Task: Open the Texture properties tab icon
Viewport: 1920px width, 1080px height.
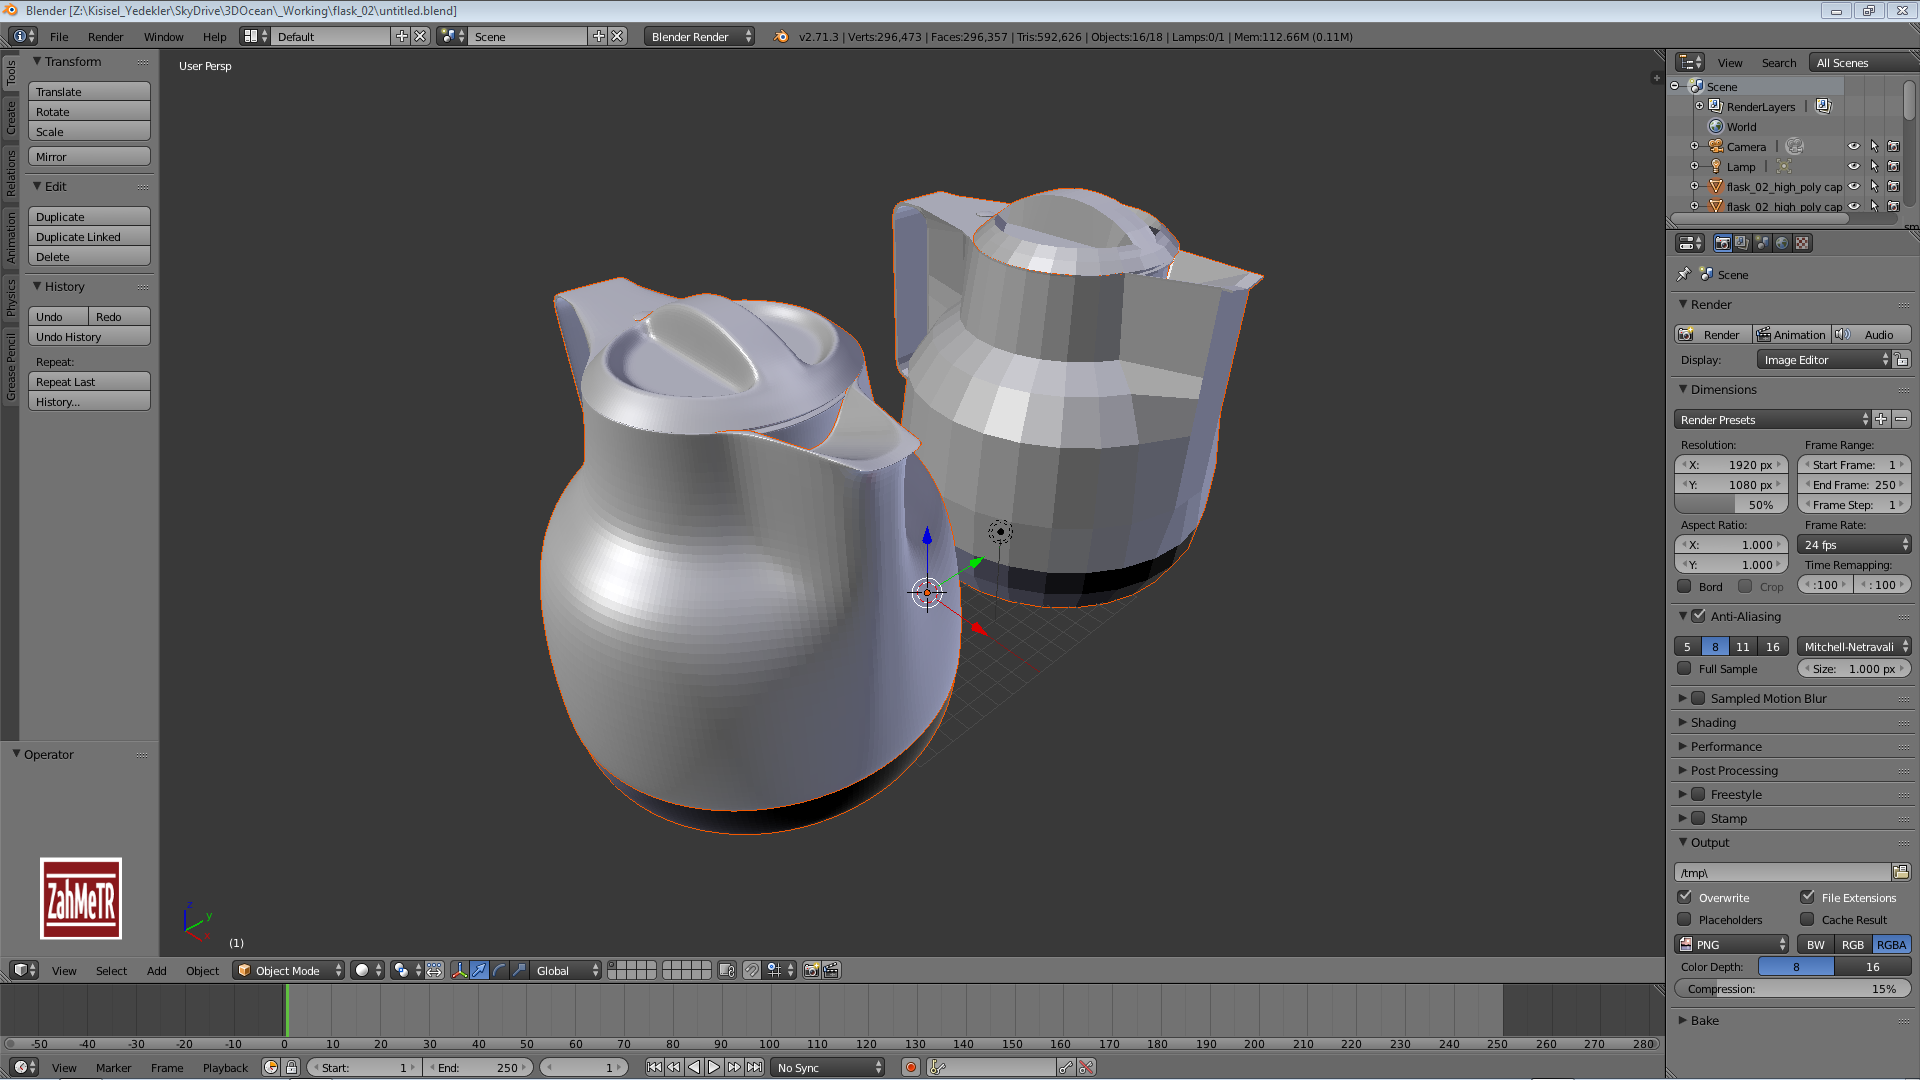Action: point(1802,243)
